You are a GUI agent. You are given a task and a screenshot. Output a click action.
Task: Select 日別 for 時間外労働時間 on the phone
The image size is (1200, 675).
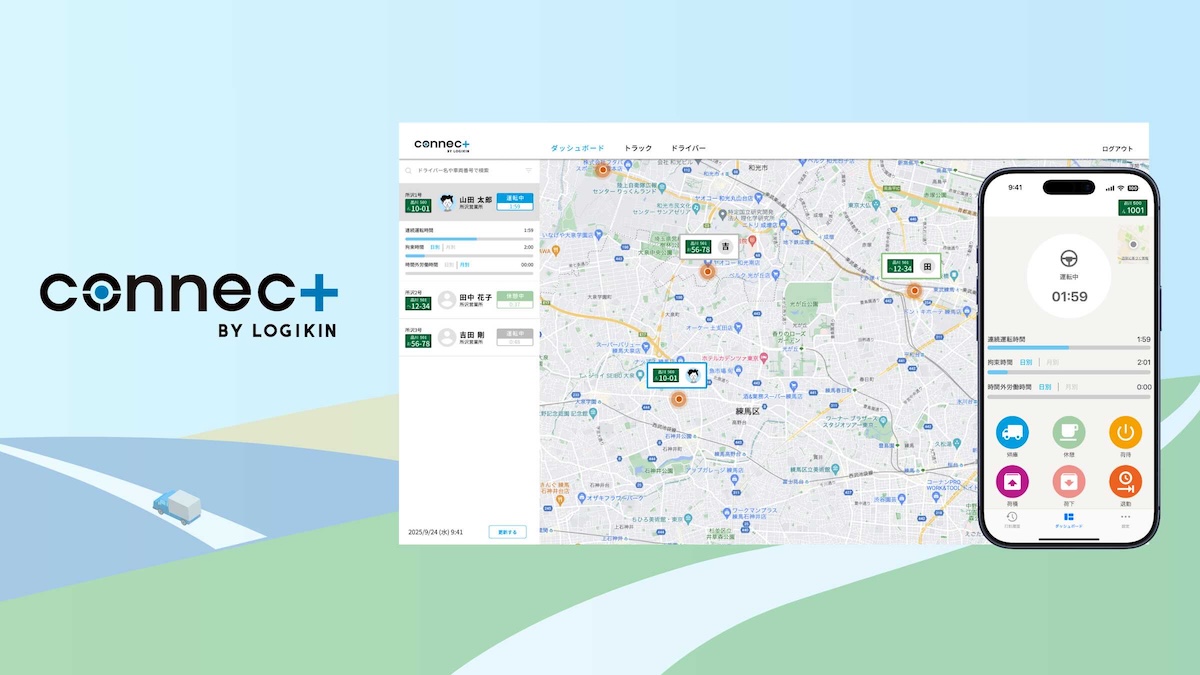pyautogui.click(x=1045, y=386)
